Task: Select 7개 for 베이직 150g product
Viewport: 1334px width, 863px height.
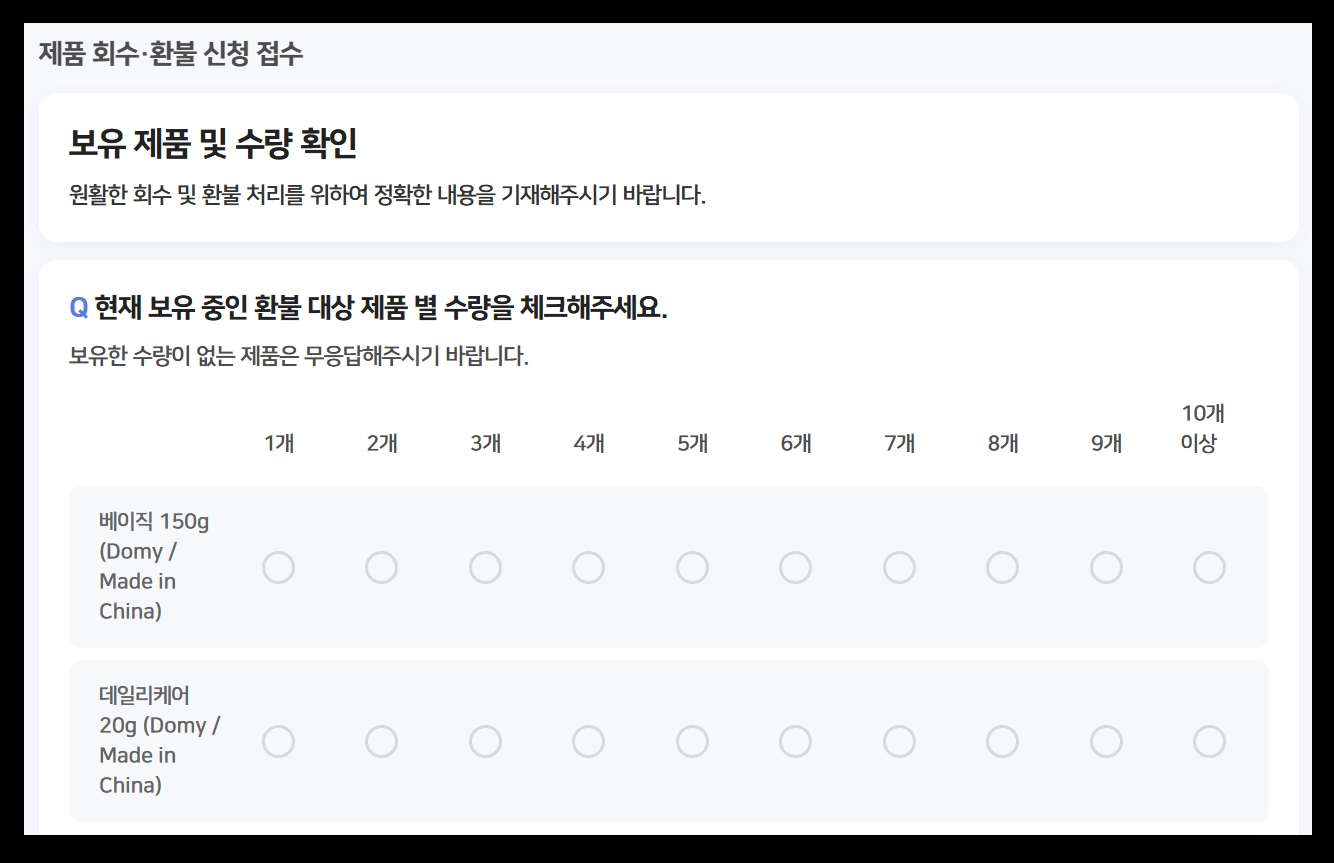Action: [x=899, y=567]
